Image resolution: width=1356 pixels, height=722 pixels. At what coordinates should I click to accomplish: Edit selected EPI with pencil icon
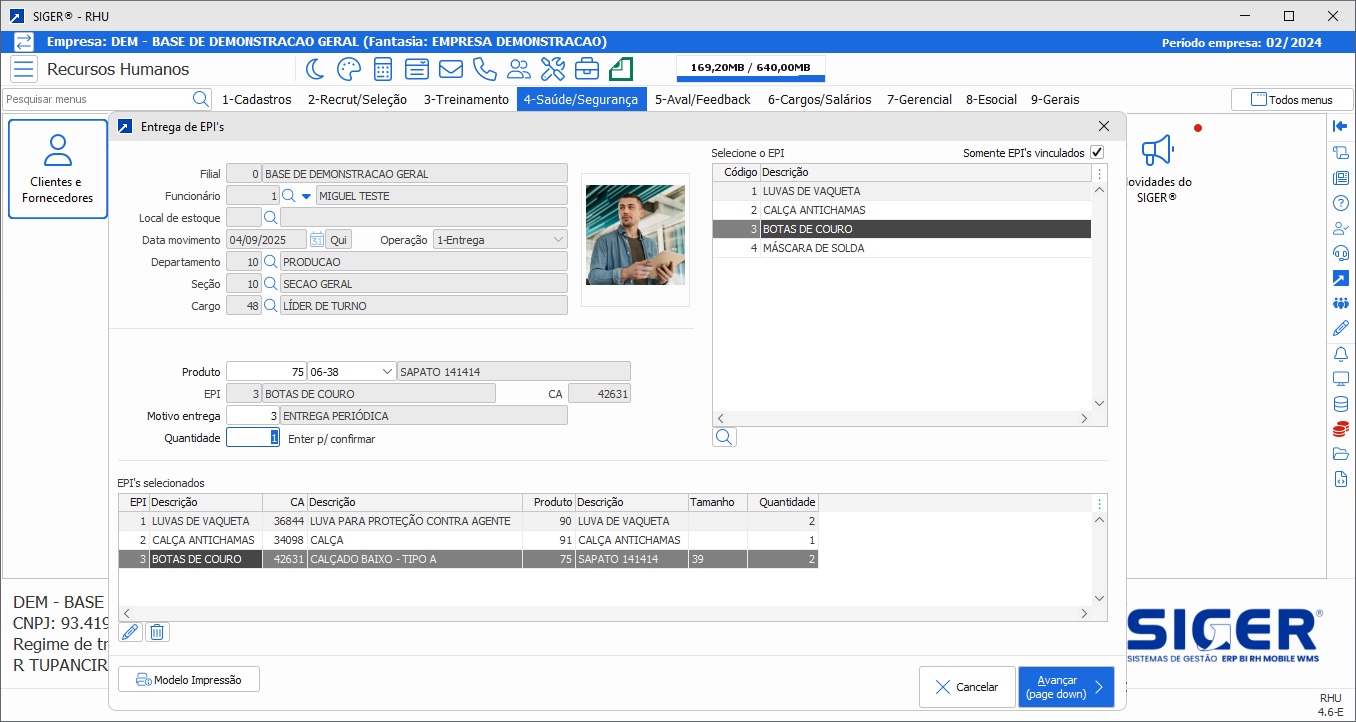tap(130, 632)
